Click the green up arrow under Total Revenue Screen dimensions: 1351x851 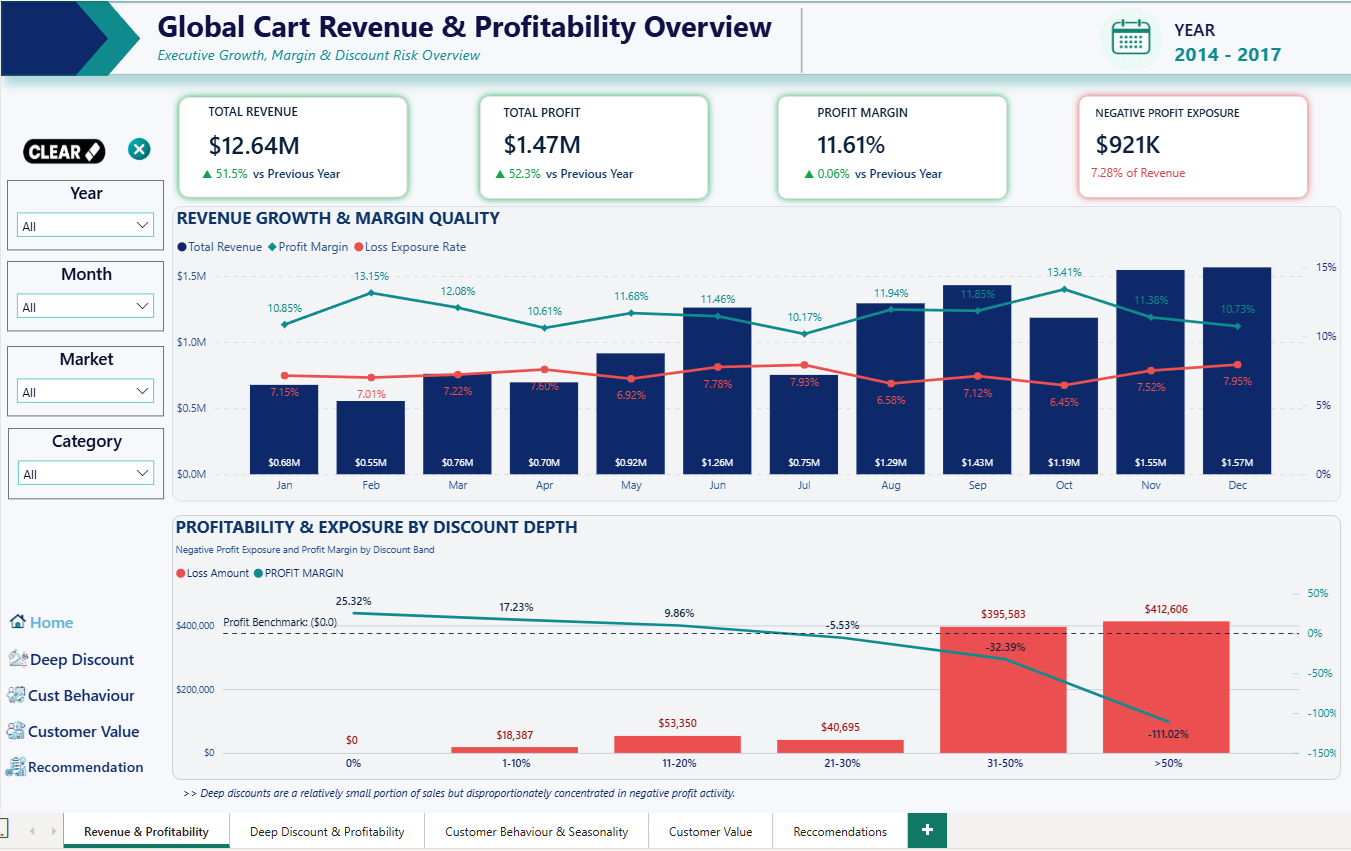pyautogui.click(x=207, y=174)
